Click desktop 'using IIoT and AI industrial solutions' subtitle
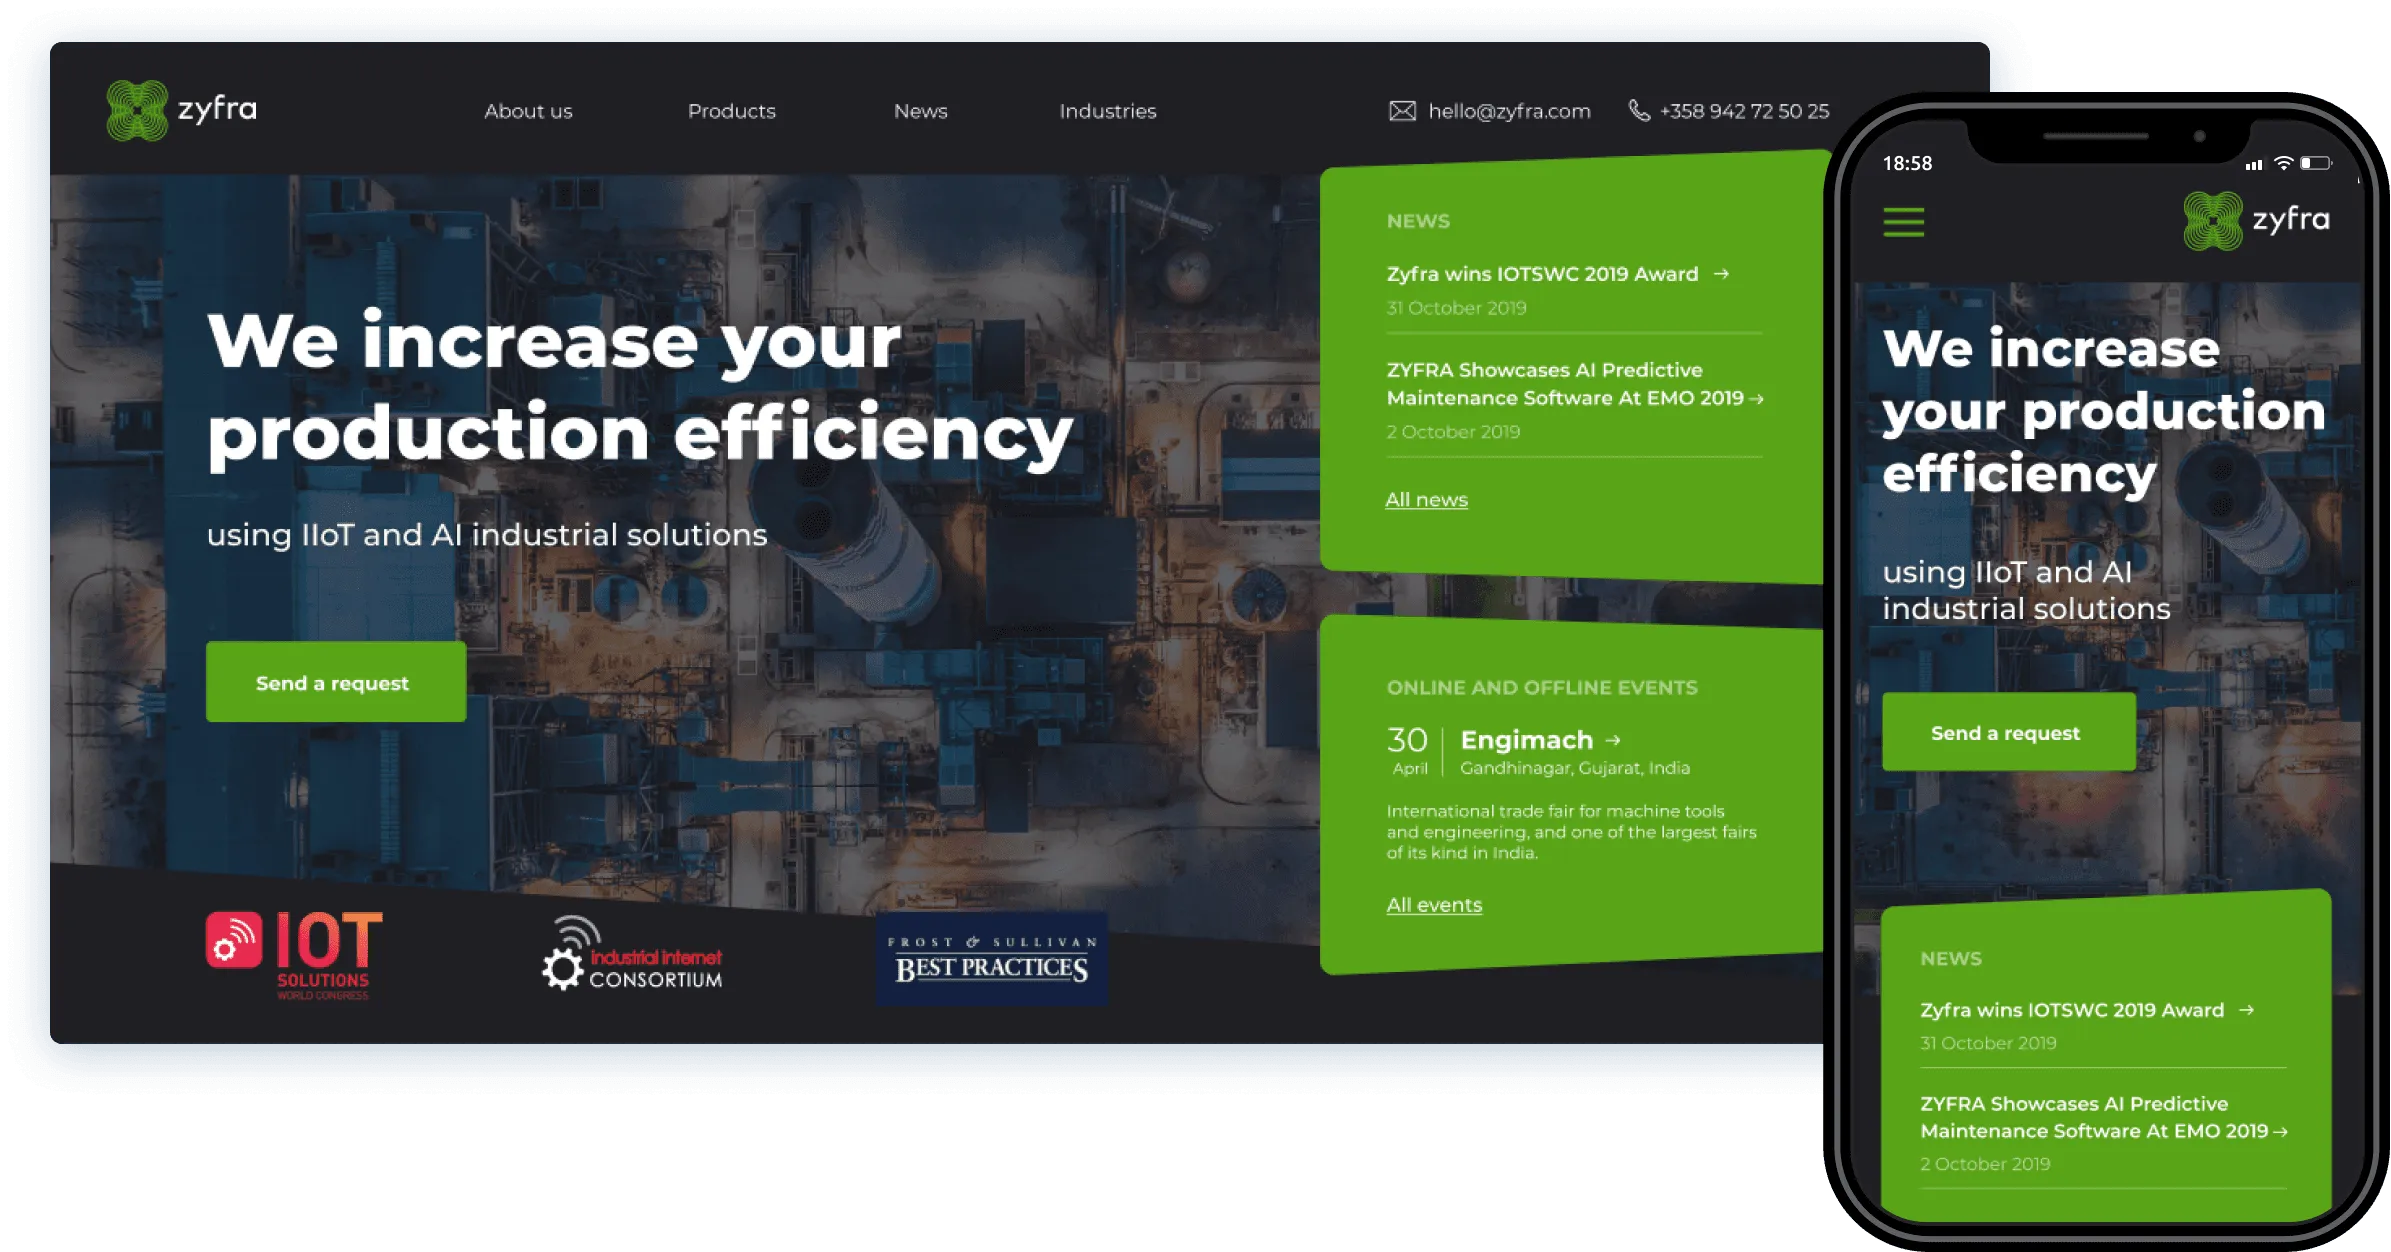The height and width of the screenshot is (1252, 2391). click(487, 535)
